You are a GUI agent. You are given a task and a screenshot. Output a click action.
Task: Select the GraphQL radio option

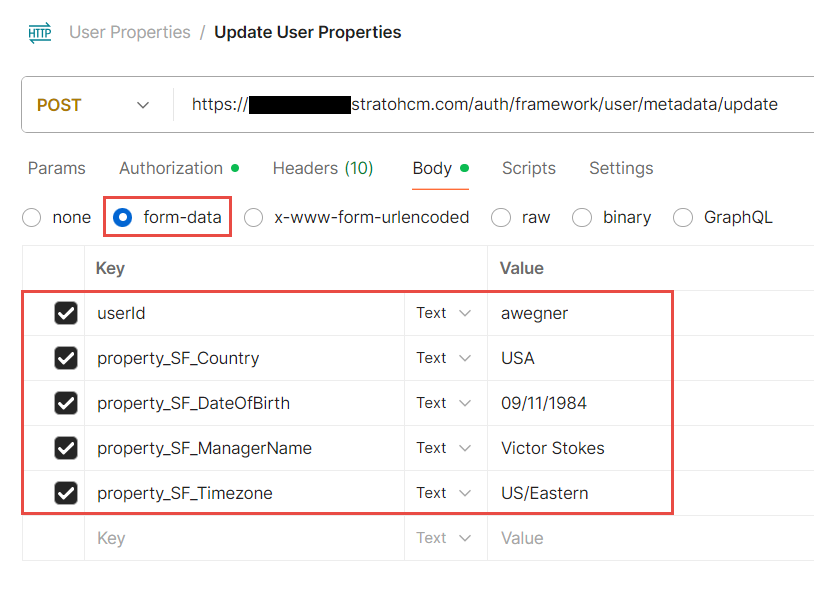click(x=683, y=217)
